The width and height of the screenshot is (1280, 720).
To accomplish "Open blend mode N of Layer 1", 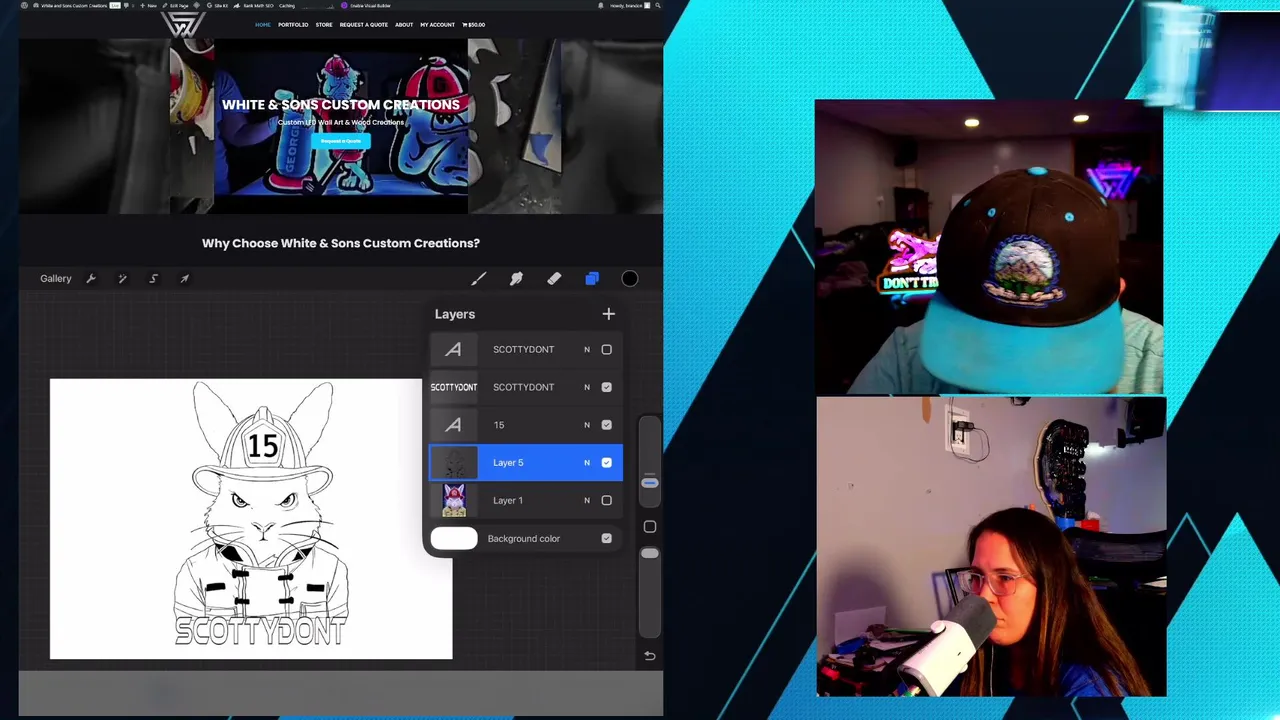I will pos(587,501).
